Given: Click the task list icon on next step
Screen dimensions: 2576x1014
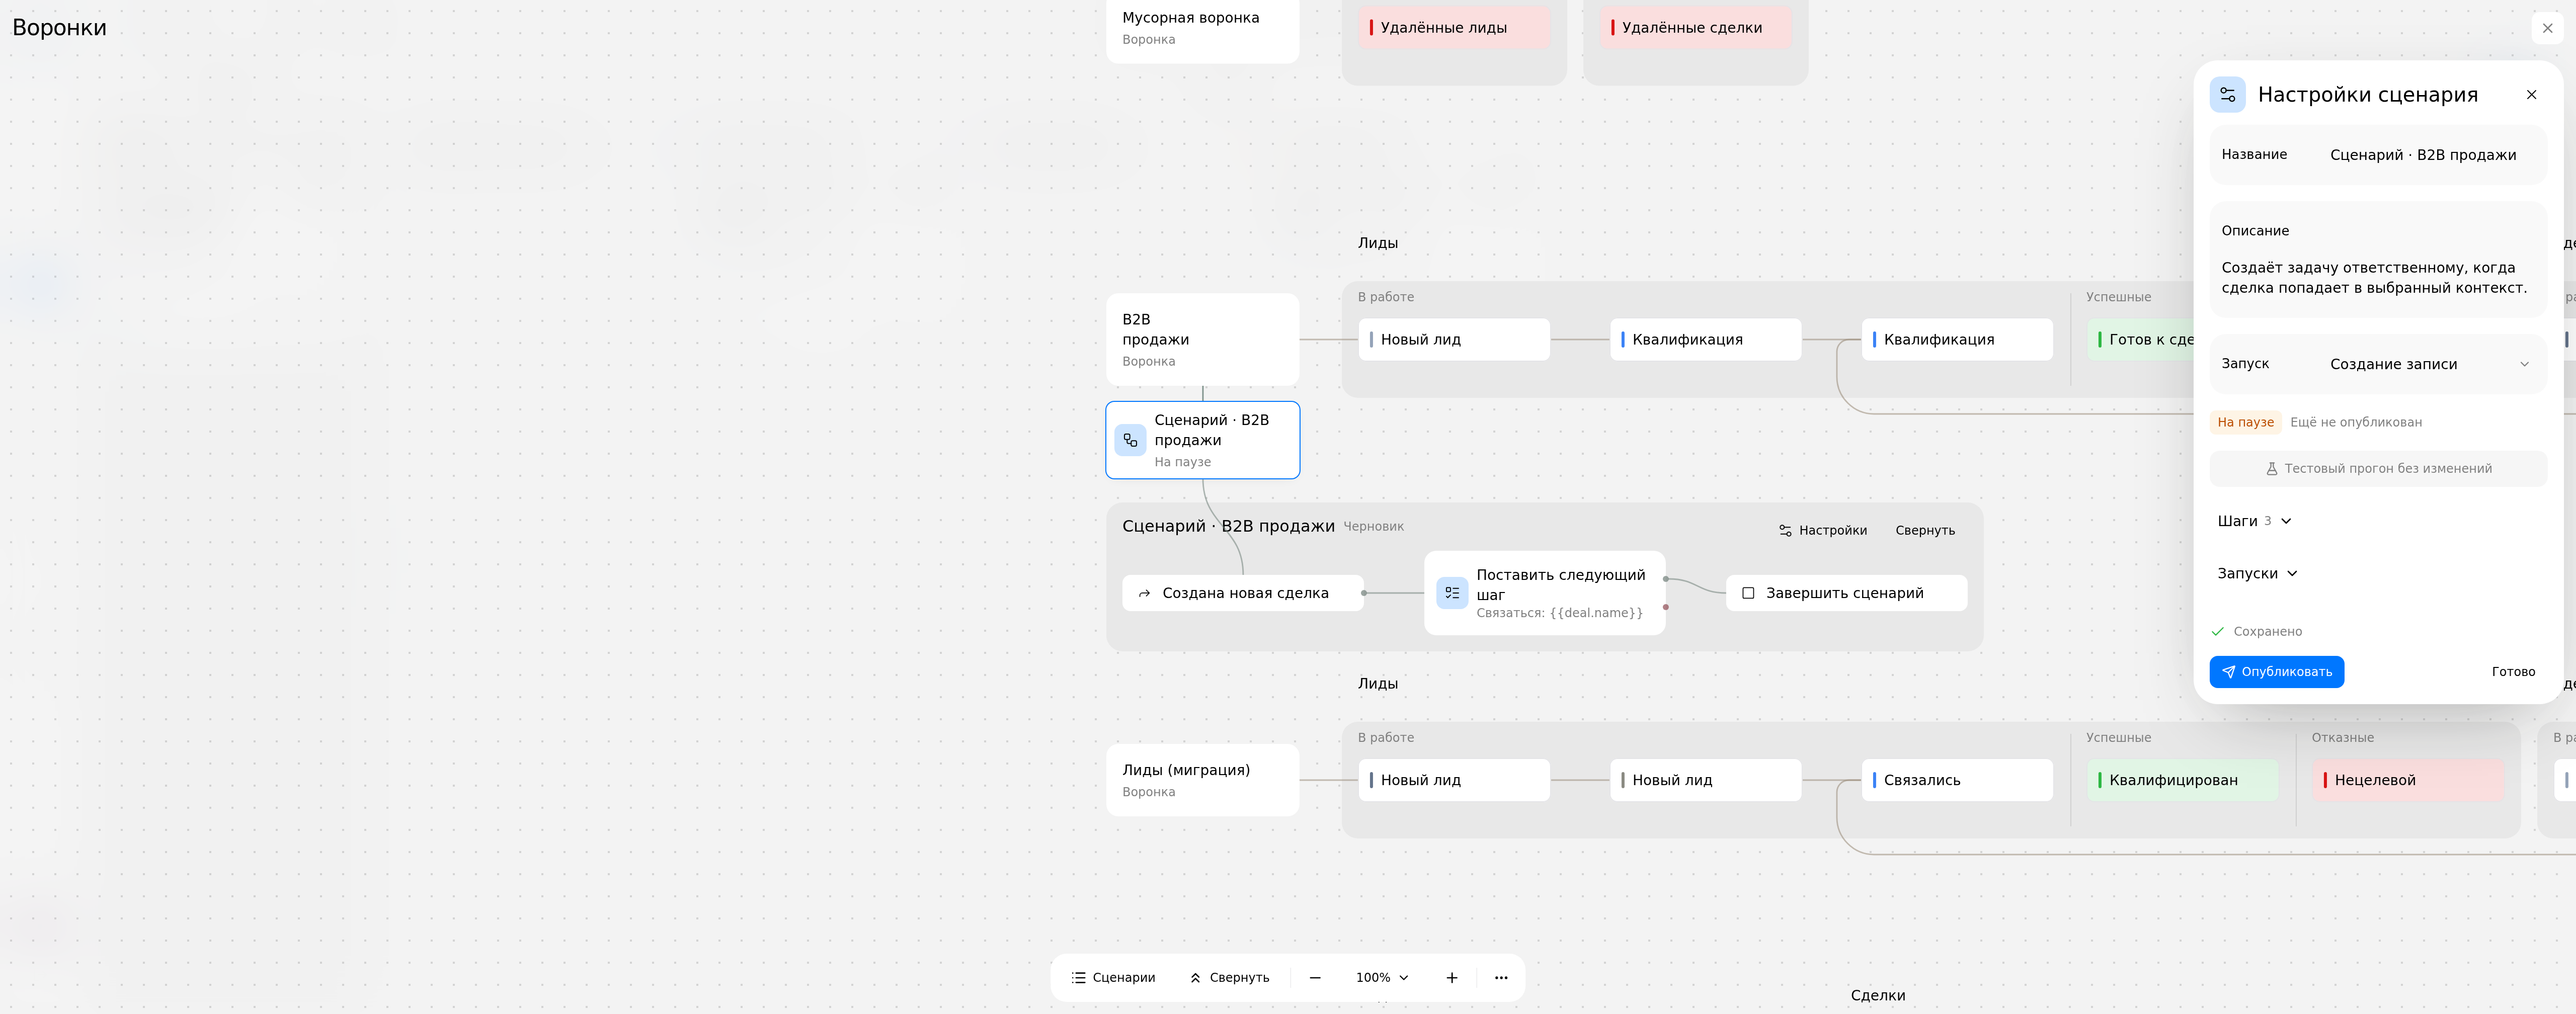Looking at the screenshot, I should (x=1452, y=593).
